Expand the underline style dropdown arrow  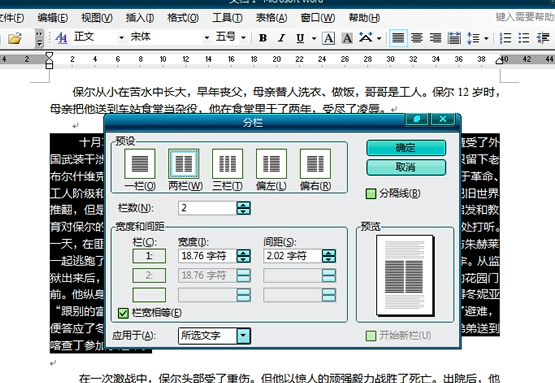pos(314,38)
